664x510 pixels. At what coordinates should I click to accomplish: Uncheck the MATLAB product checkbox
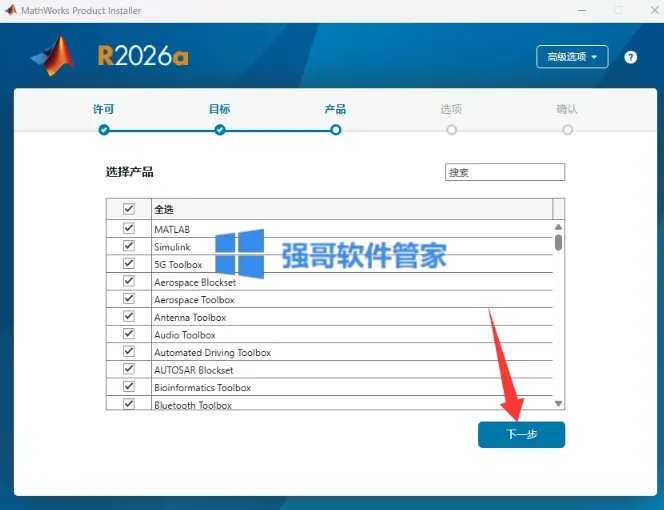tap(129, 228)
